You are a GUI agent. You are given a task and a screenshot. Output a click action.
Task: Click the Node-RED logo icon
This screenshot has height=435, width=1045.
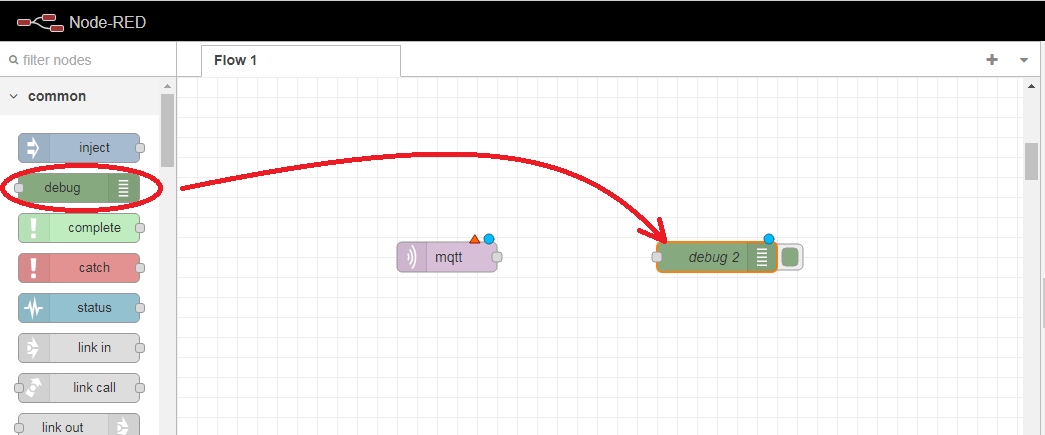coord(39,21)
